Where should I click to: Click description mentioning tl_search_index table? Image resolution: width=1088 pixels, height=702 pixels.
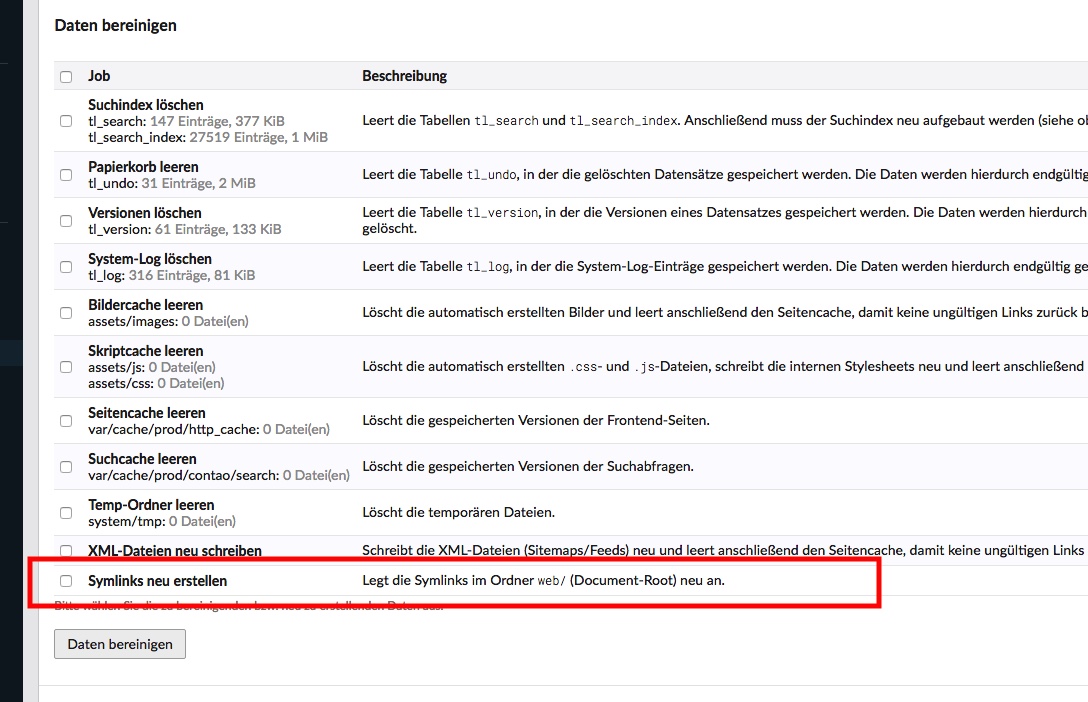click(x=725, y=120)
